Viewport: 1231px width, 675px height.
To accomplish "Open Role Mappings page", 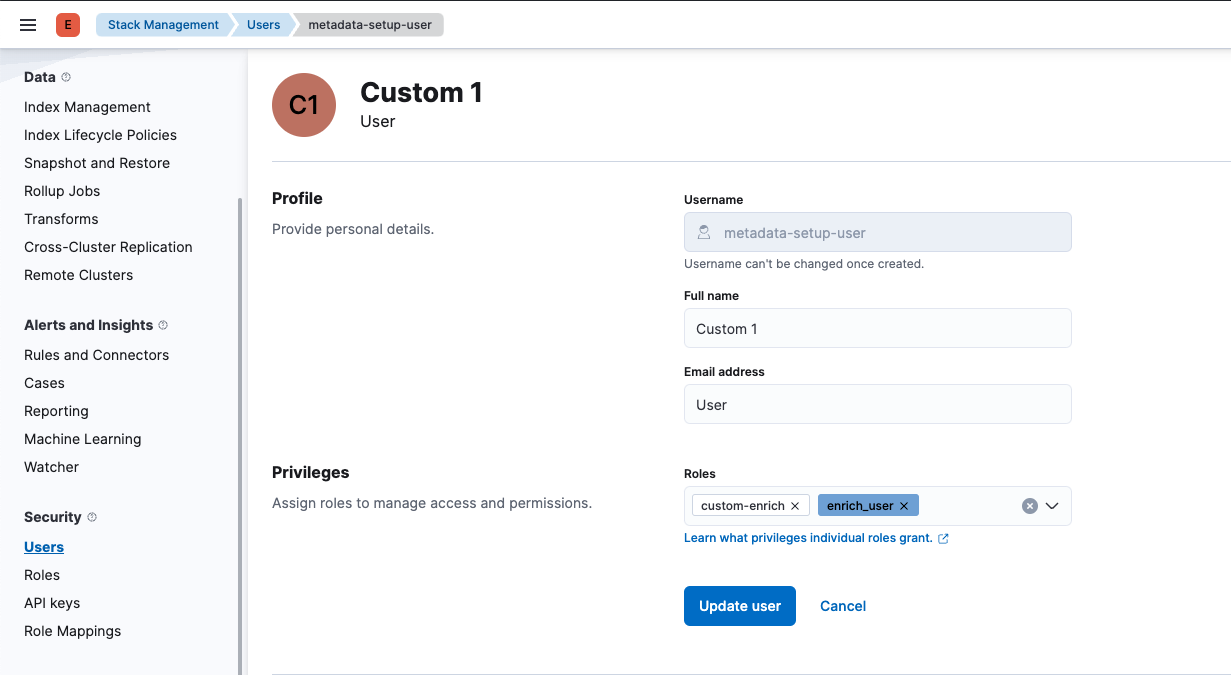I will (72, 631).
